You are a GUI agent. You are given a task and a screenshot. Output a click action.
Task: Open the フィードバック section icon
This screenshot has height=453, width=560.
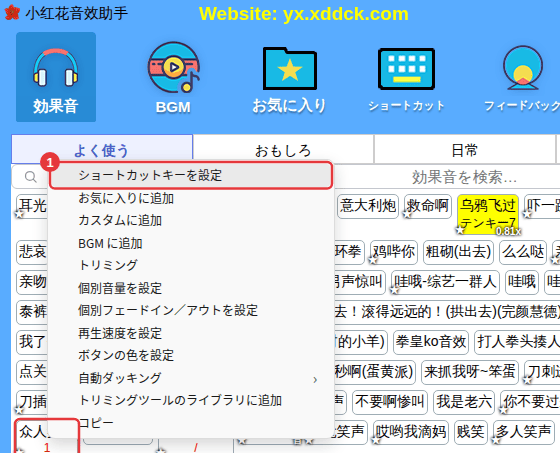coord(522,79)
